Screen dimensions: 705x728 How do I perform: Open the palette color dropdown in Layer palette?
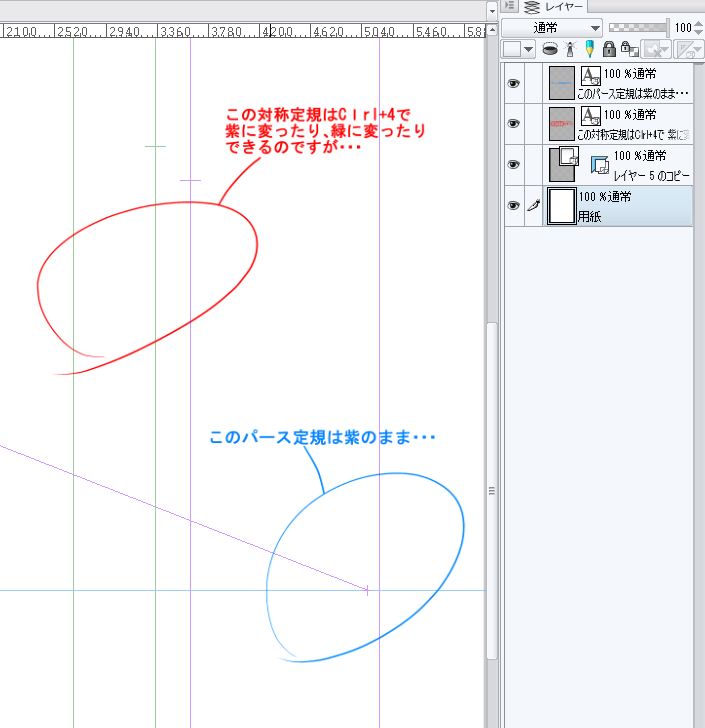(x=519, y=49)
